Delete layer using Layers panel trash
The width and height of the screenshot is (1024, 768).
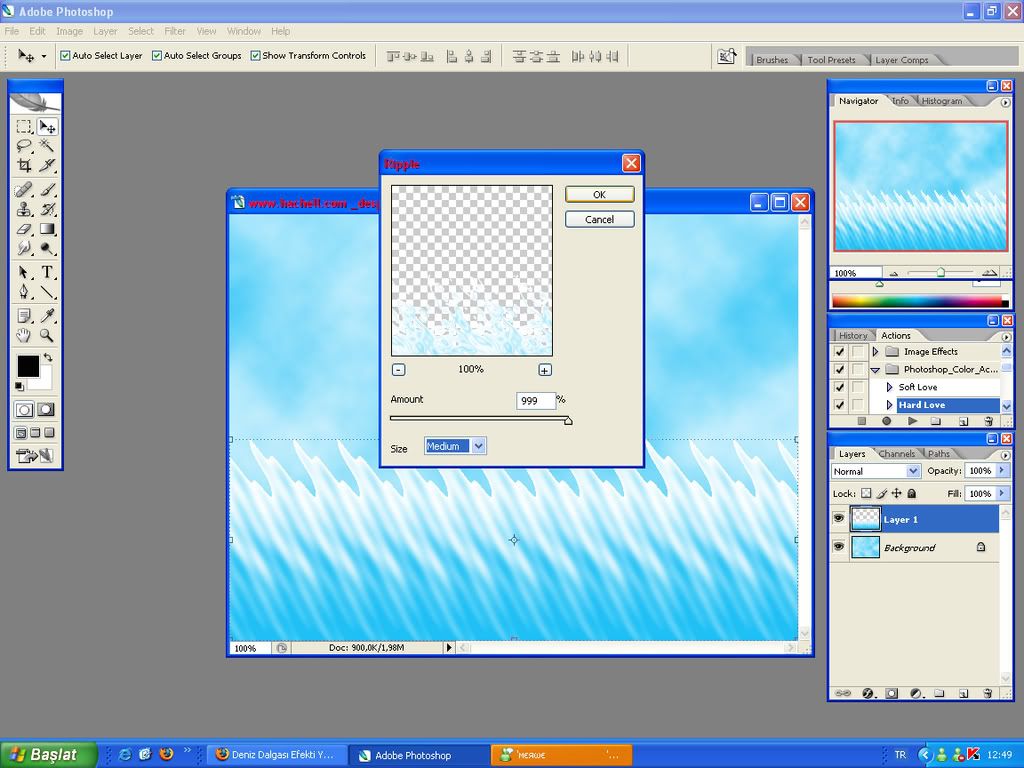(987, 694)
